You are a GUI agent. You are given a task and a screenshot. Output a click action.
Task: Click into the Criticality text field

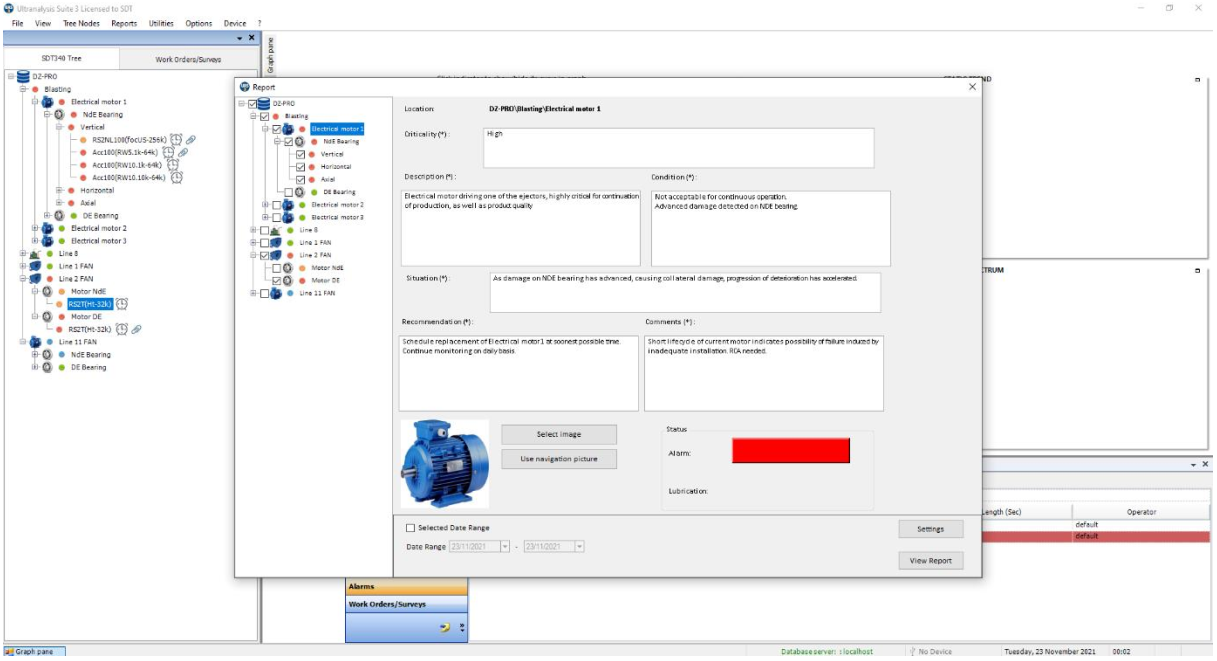678,147
